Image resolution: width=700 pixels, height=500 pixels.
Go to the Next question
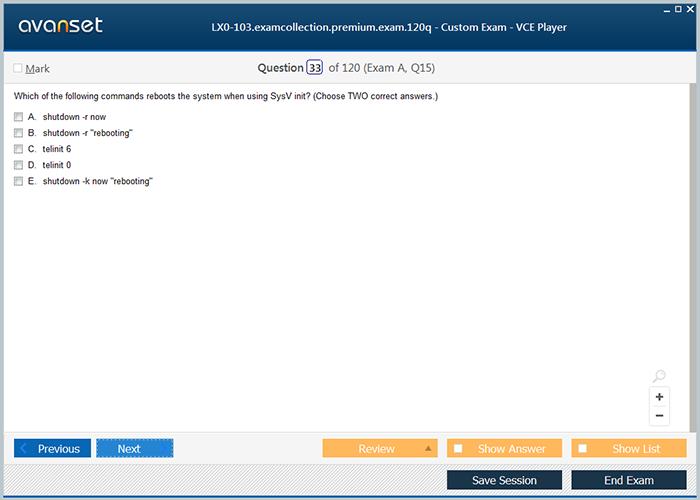click(134, 449)
